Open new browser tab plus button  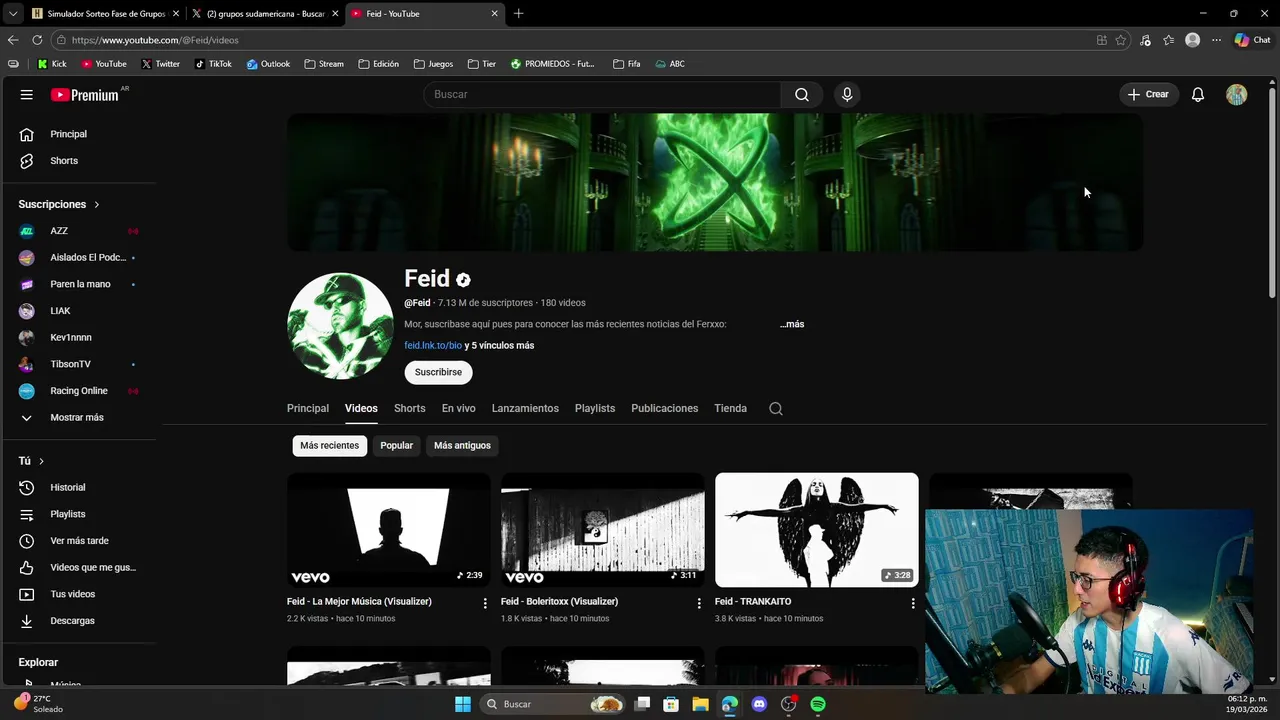[x=518, y=14]
